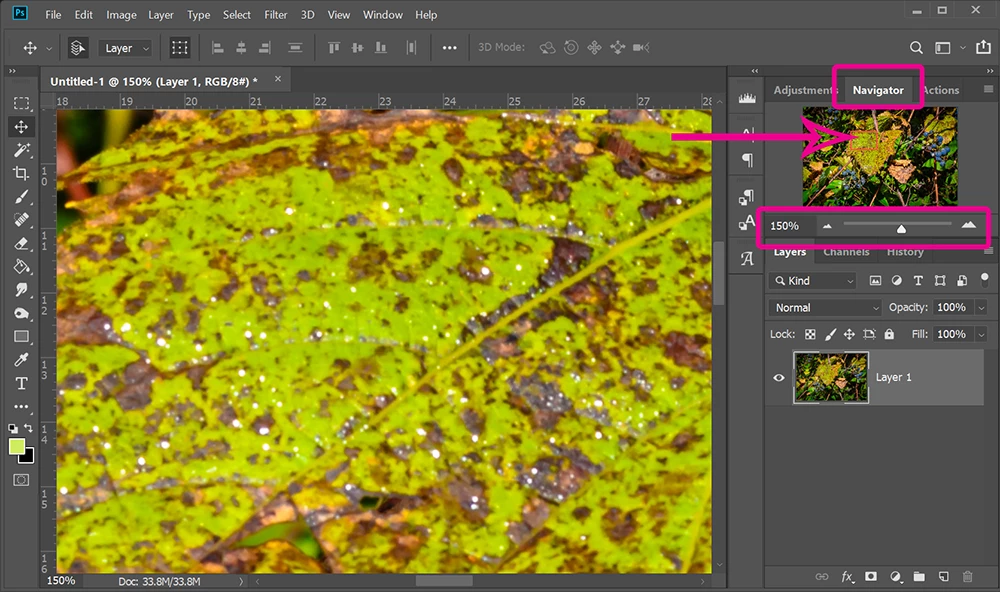Image resolution: width=1000 pixels, height=592 pixels.
Task: Add a layer style fx
Action: point(846,577)
